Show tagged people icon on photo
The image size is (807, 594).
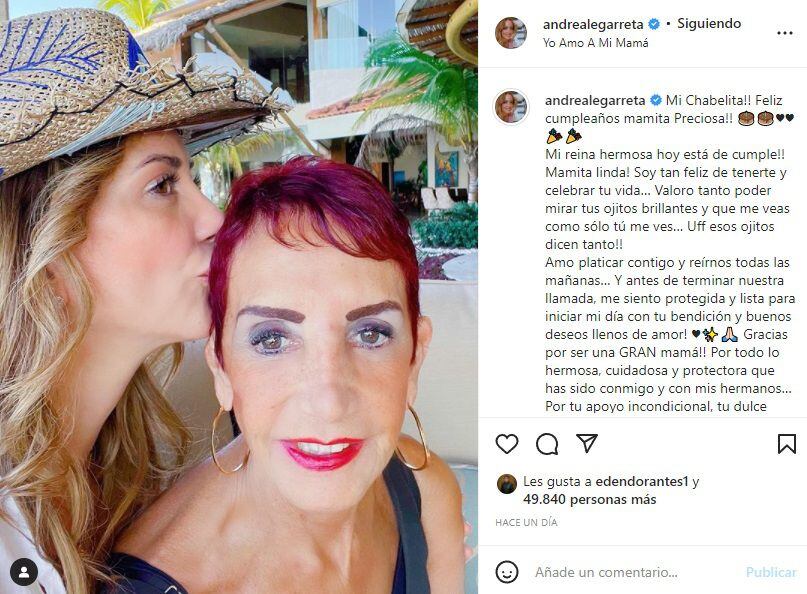pyautogui.click(x=24, y=572)
